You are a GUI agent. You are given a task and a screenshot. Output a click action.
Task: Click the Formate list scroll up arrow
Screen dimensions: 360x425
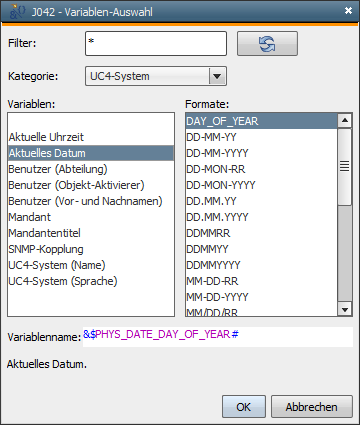click(345, 121)
